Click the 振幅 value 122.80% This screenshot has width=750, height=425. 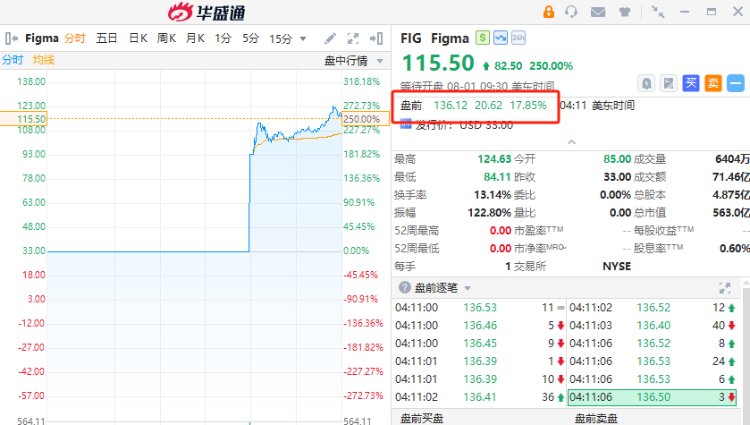coord(489,212)
